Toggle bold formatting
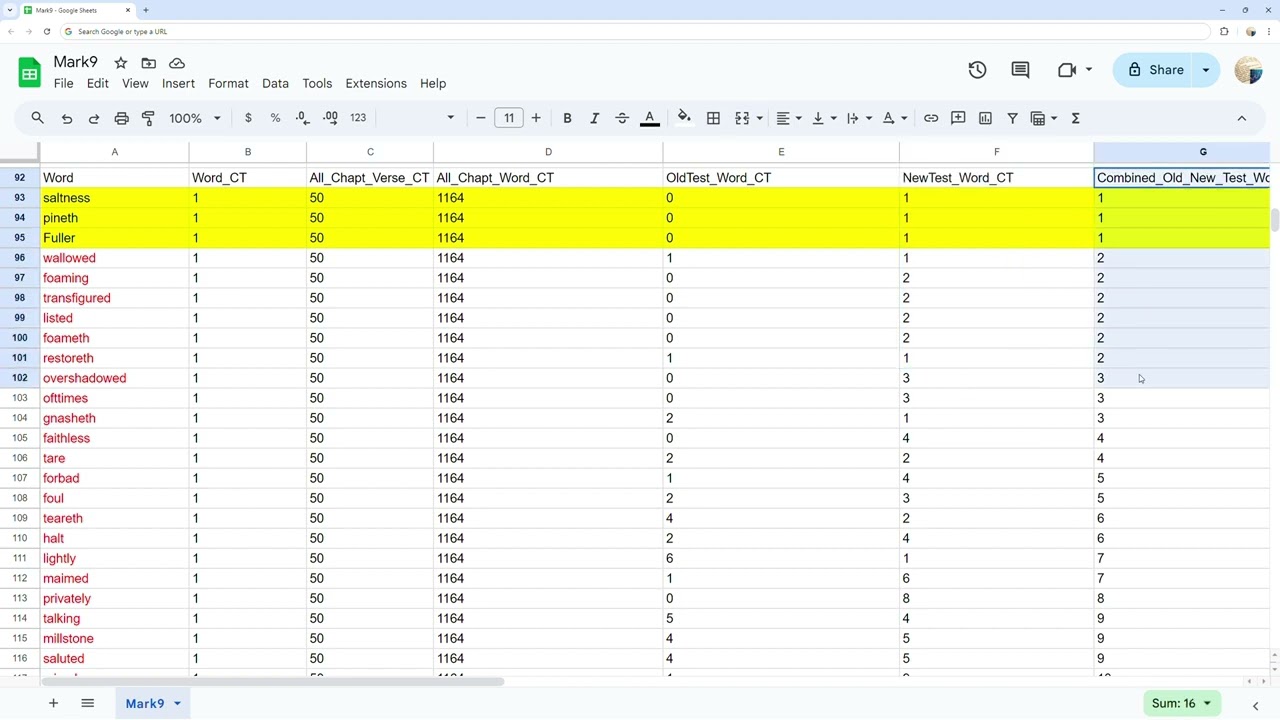 tap(567, 118)
